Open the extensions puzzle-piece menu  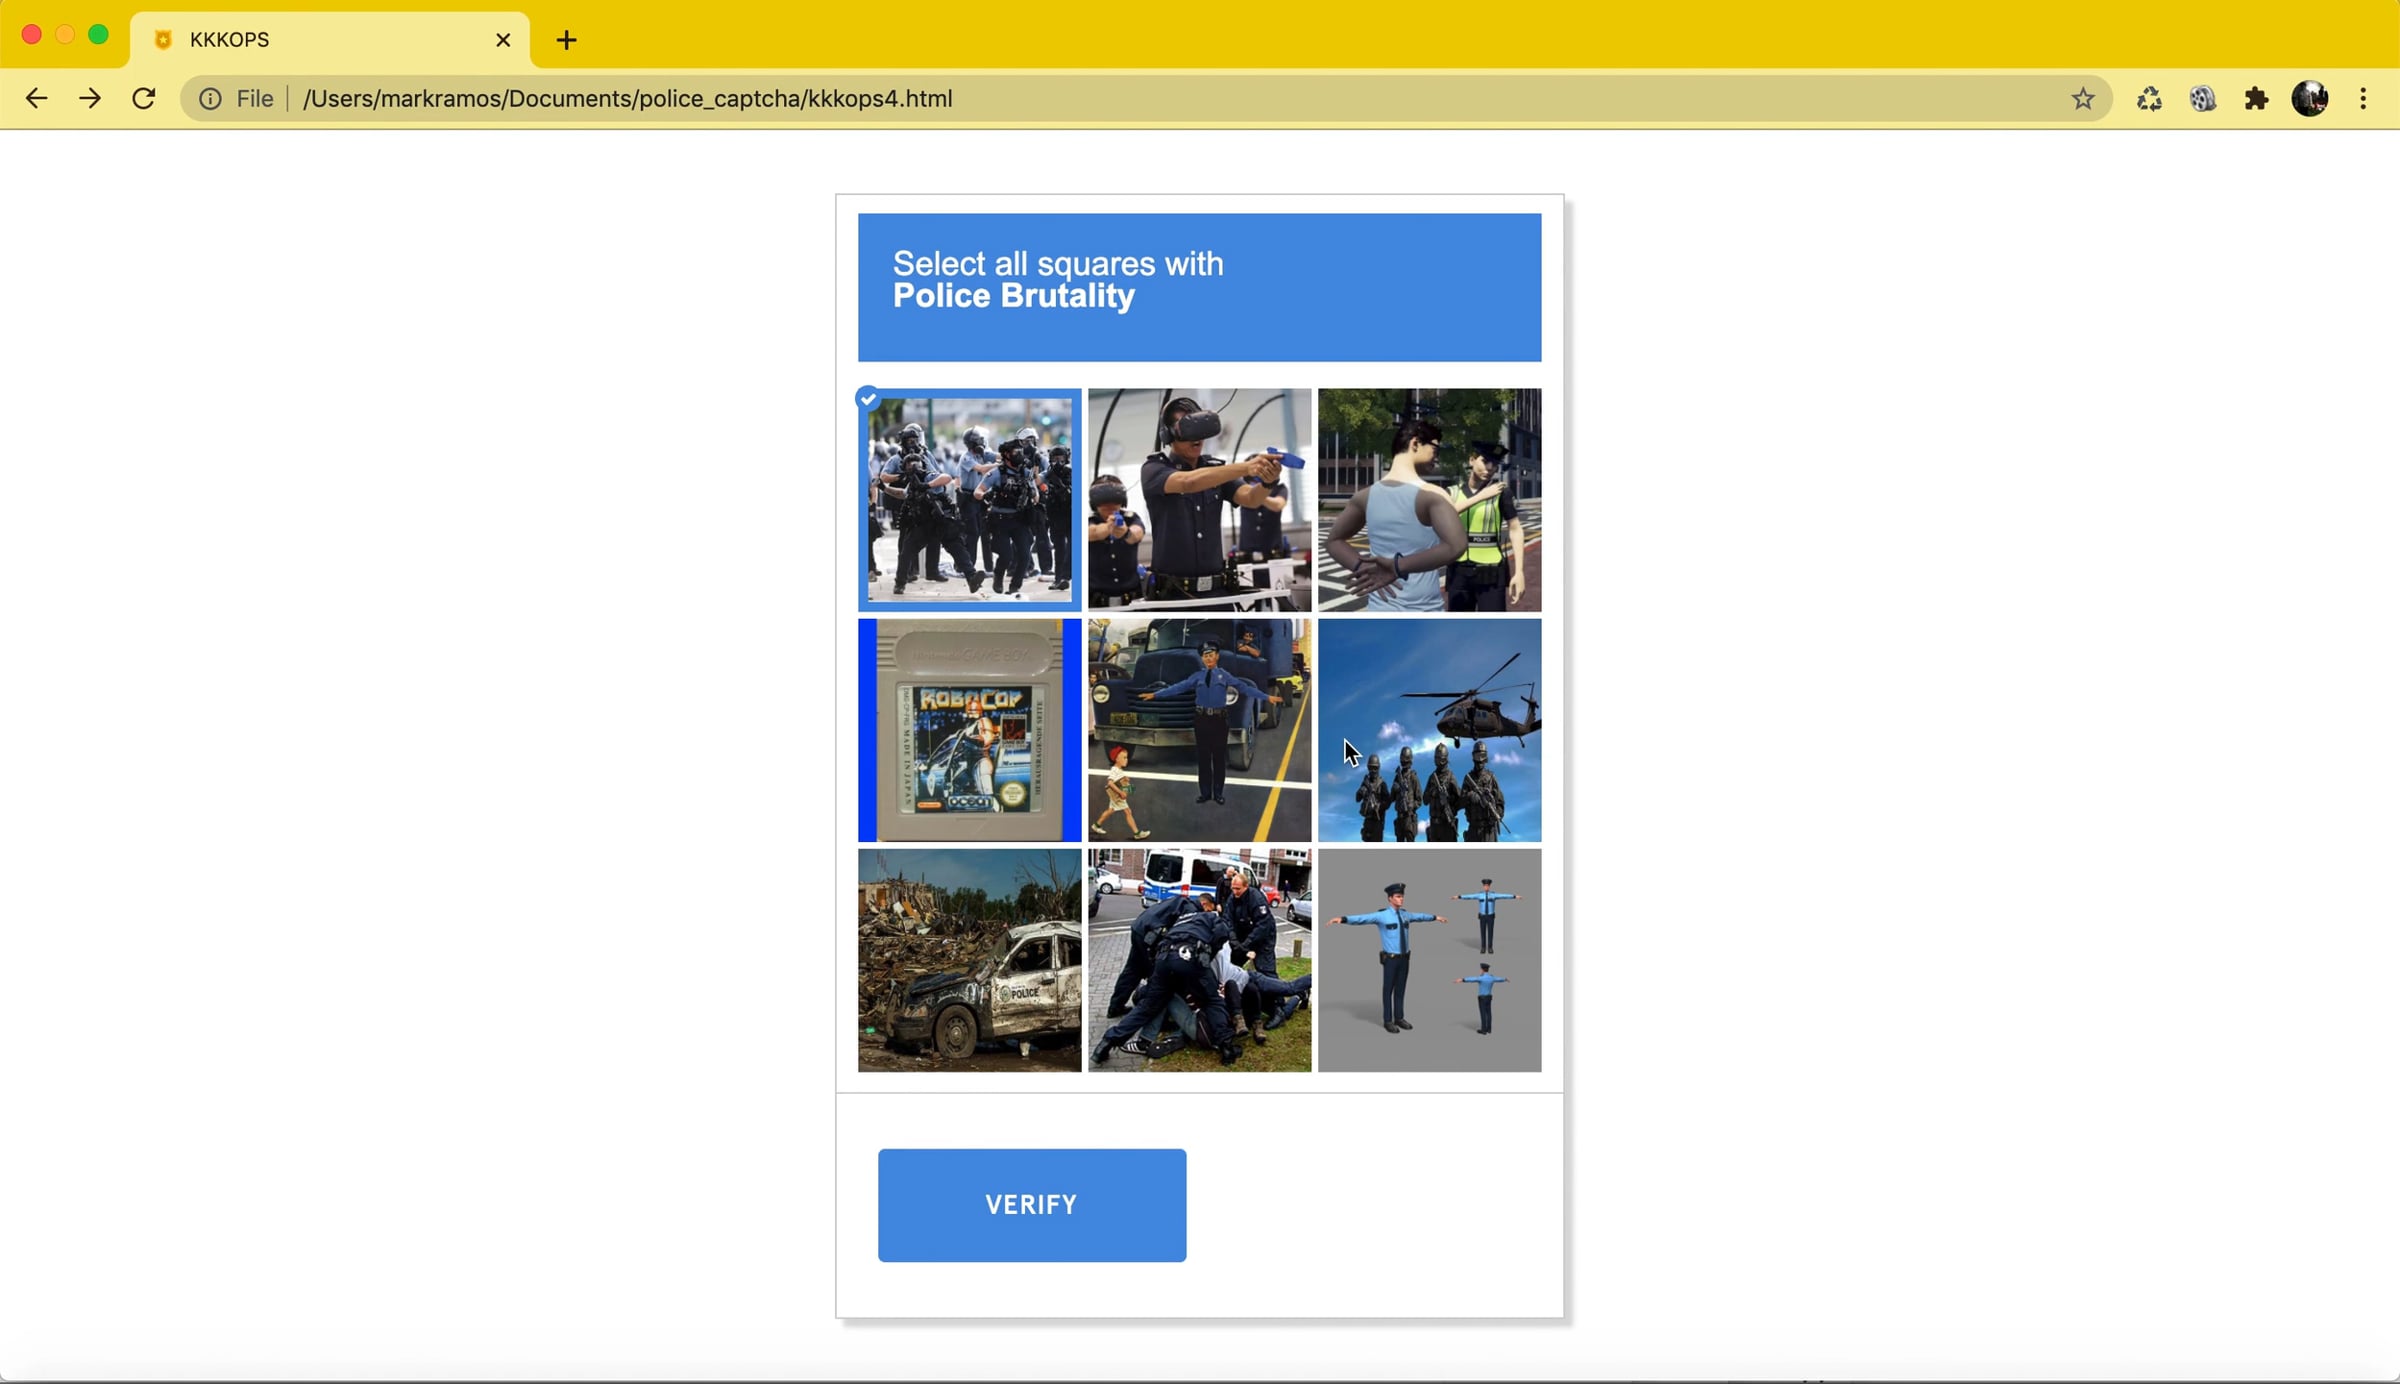(x=2256, y=98)
